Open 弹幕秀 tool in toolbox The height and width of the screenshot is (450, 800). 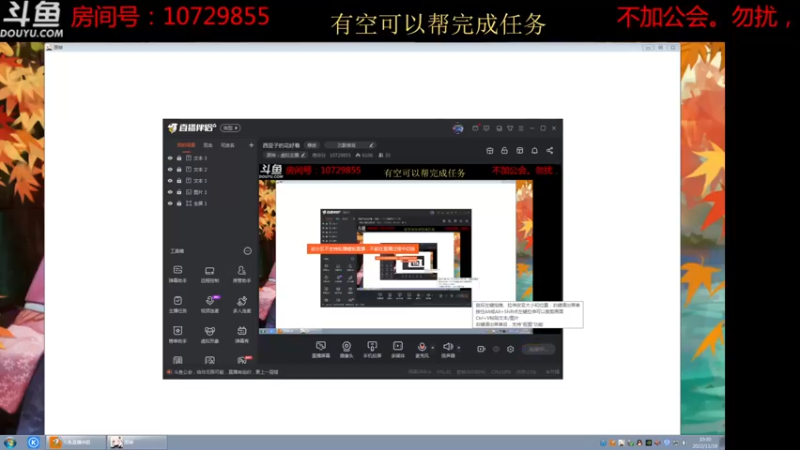point(242,334)
